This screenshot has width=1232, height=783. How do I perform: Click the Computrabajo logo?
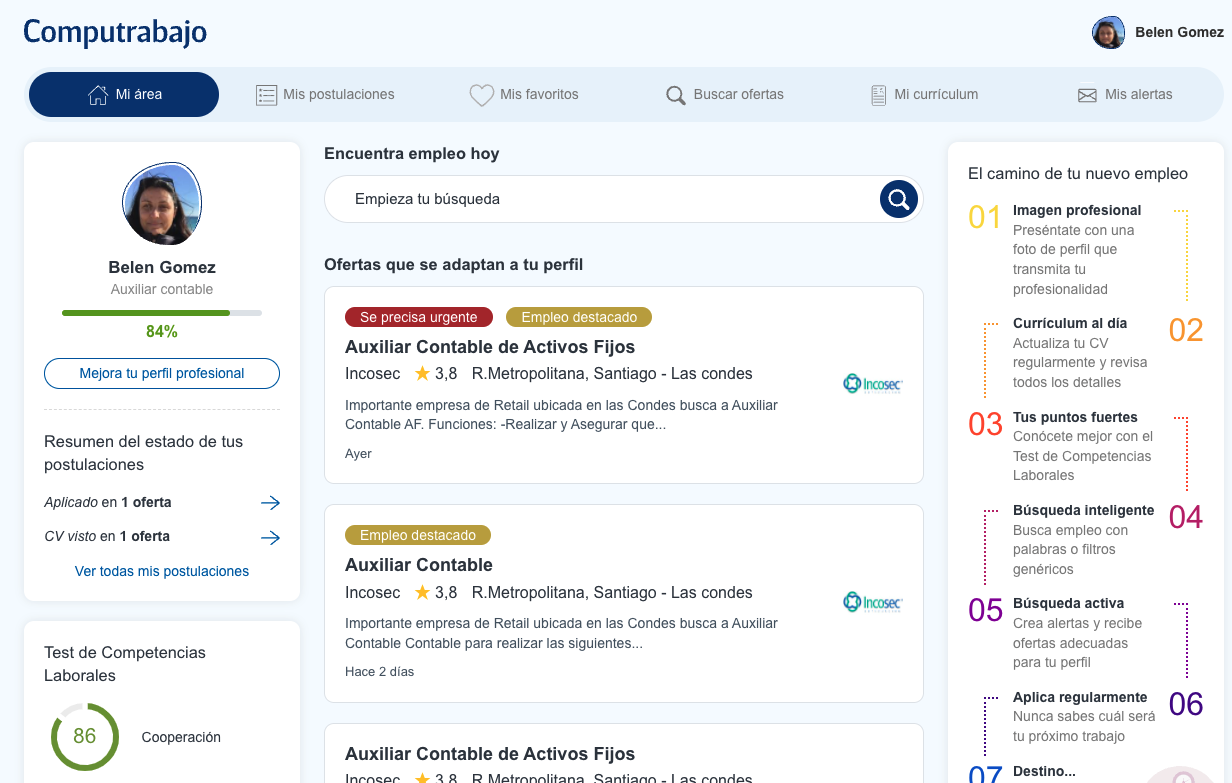click(115, 32)
